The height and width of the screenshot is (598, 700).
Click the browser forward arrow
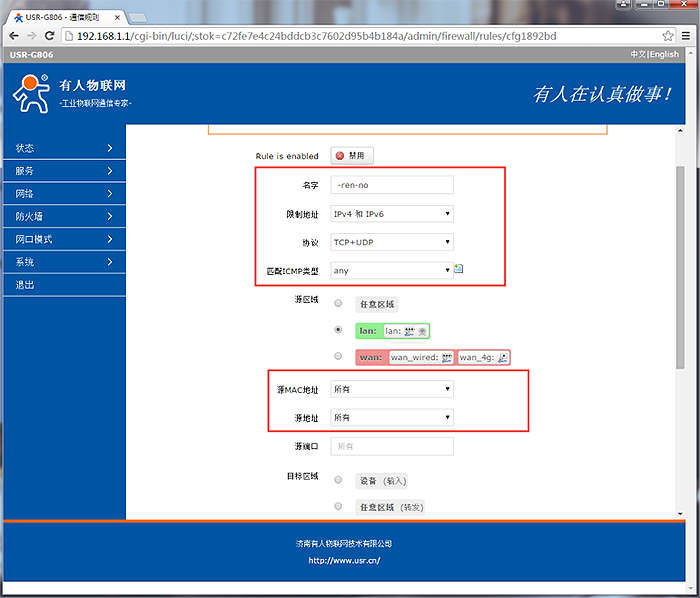pyautogui.click(x=31, y=36)
